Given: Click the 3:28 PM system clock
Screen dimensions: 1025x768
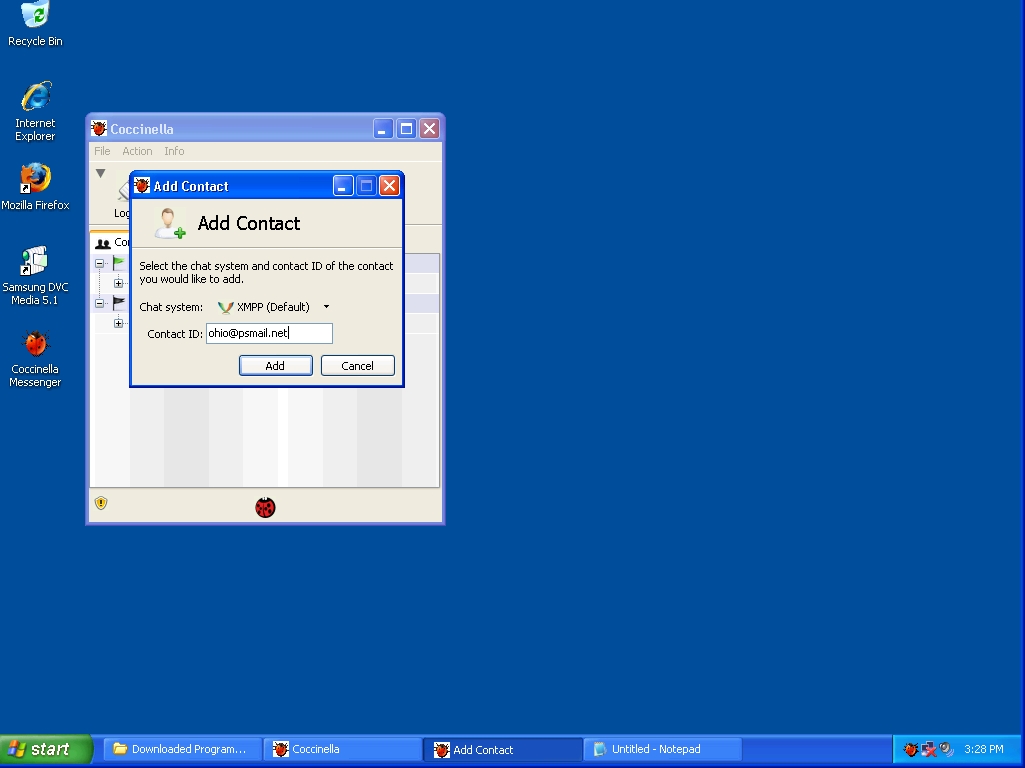Looking at the screenshot, I should [x=984, y=749].
